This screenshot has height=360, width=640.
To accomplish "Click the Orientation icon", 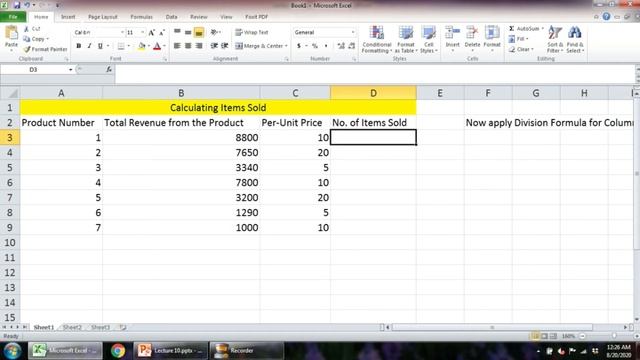I will tap(214, 32).
